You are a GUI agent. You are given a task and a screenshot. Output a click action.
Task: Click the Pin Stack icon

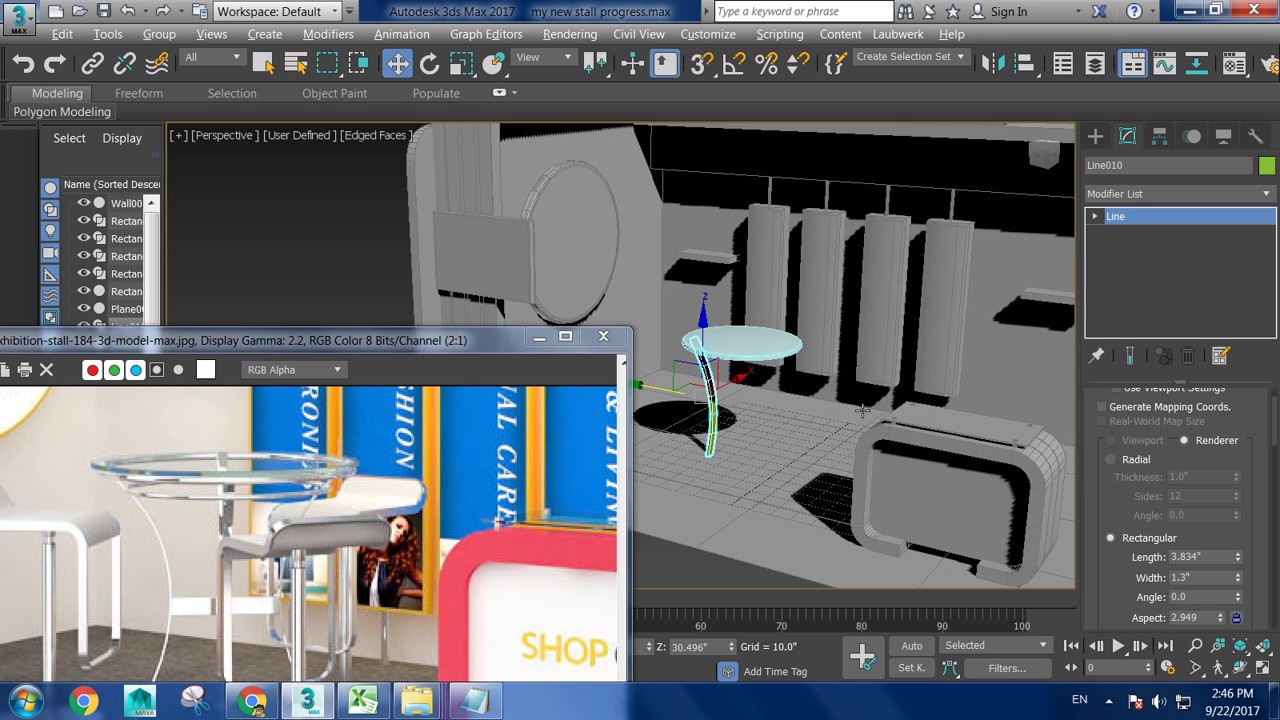1097,355
